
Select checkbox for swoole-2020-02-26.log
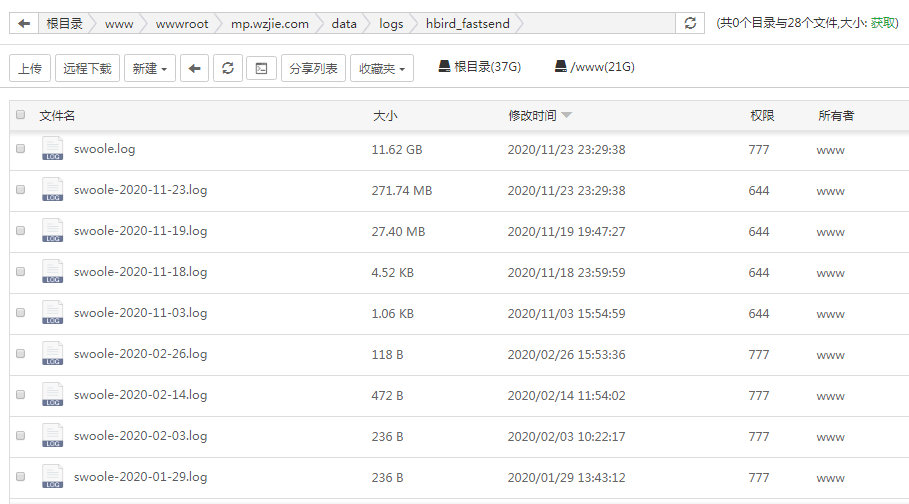click(x=20, y=354)
